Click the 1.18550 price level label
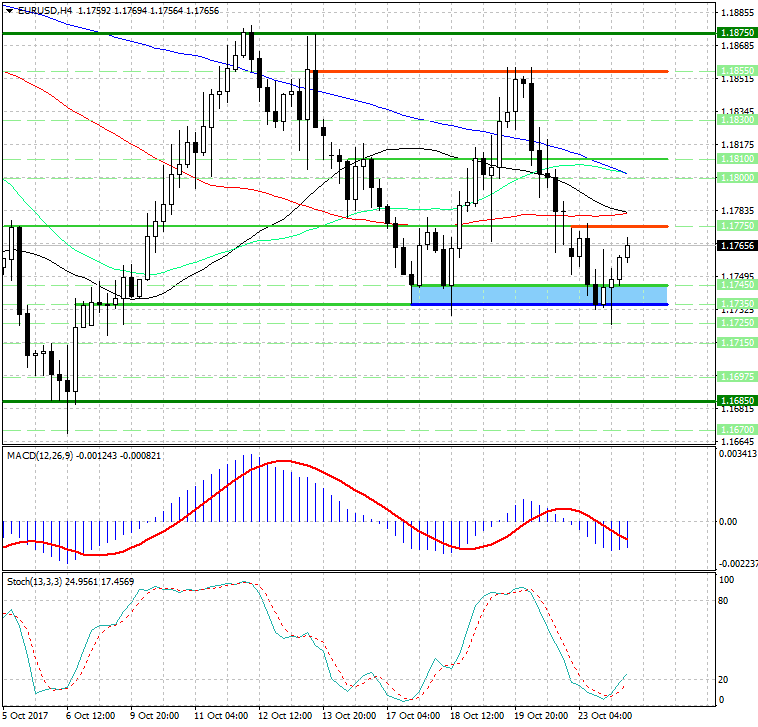This screenshot has height=727, width=758. coord(736,71)
